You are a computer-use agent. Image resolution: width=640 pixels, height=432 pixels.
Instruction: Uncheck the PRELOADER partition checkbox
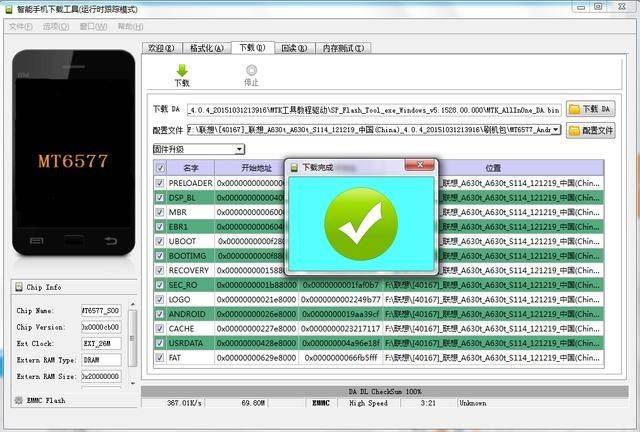160,183
